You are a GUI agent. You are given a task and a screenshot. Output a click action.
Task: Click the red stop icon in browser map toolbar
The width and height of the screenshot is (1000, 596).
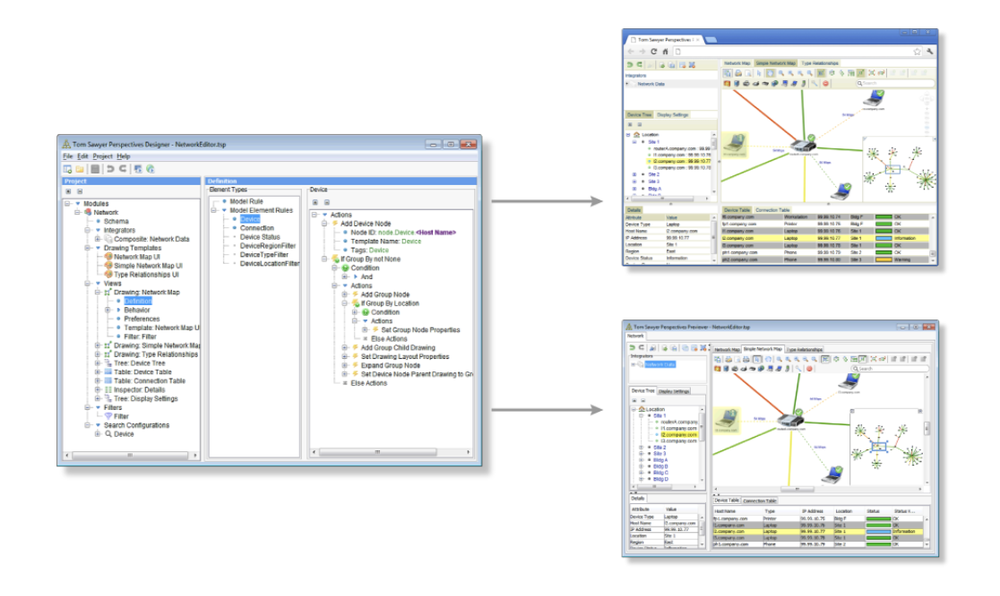click(826, 84)
